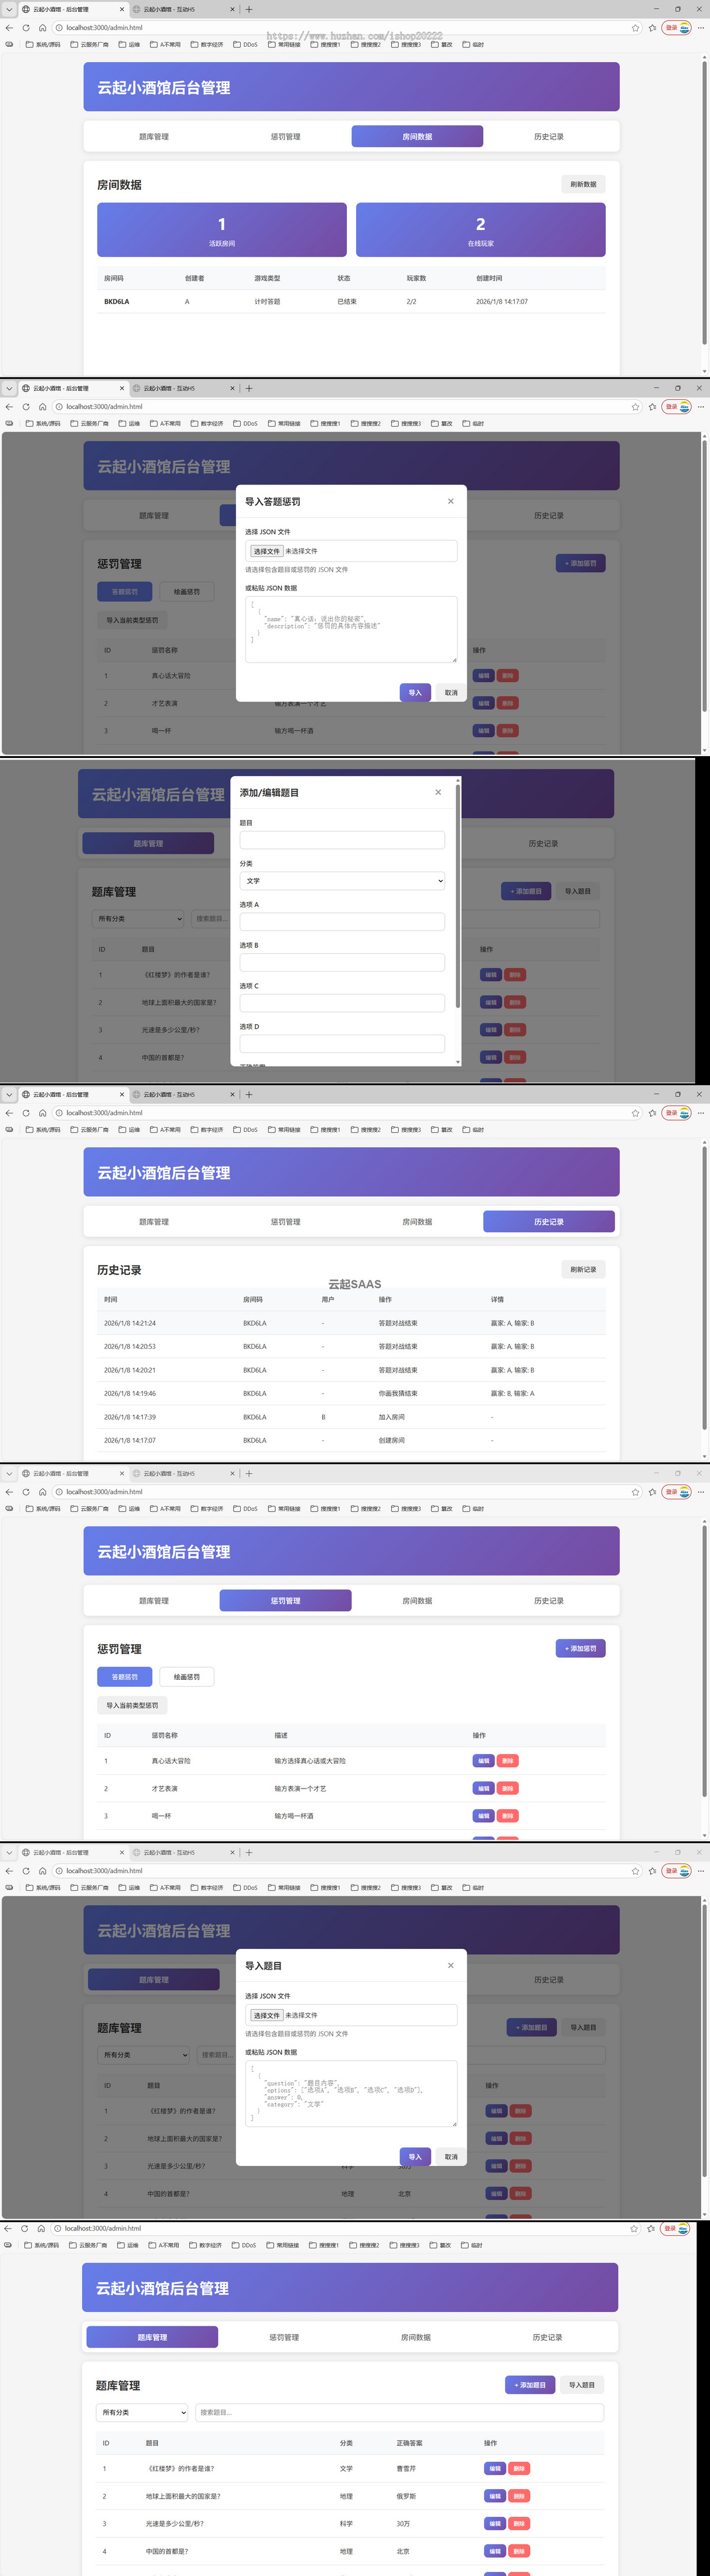Open 数字经济 bookmark folder in 历史记录 window
710x2576 pixels.
click(x=207, y=1129)
